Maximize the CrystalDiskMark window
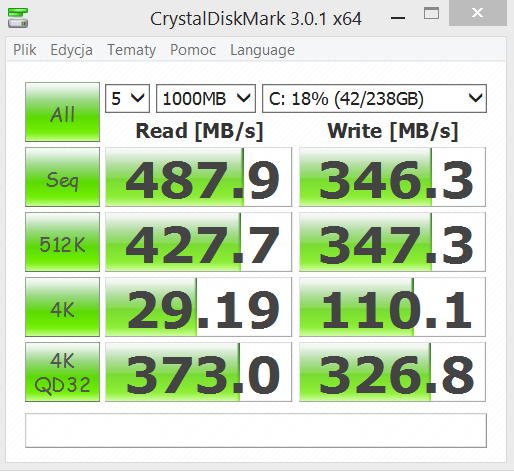The width and height of the screenshot is (514, 472). [x=431, y=14]
